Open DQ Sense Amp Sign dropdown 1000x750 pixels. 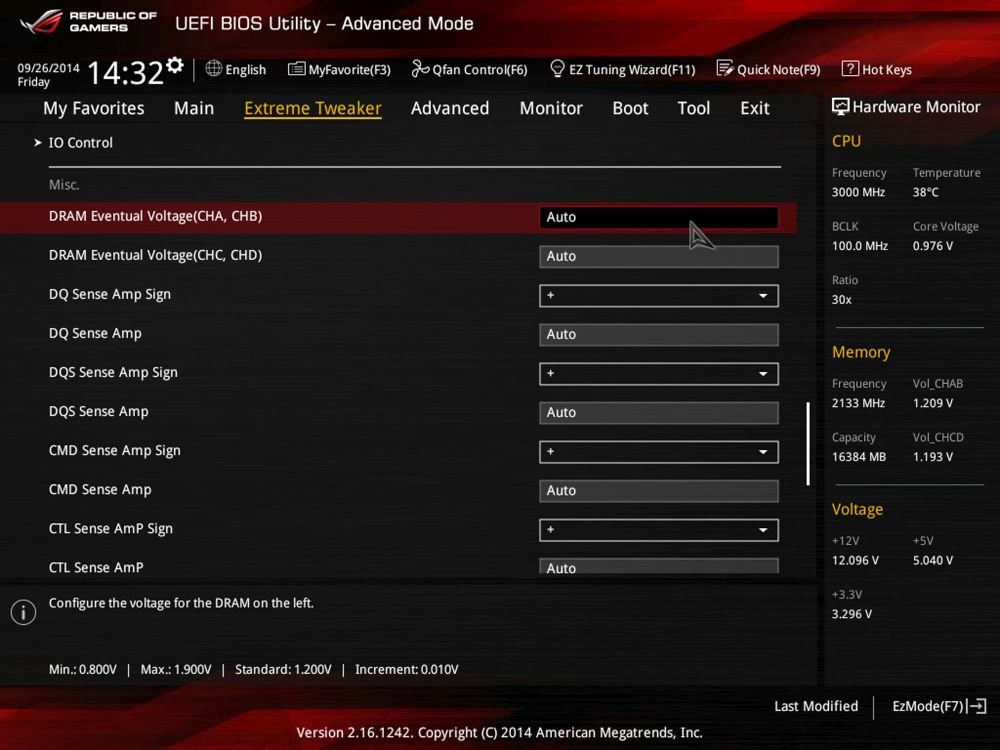[658, 295]
